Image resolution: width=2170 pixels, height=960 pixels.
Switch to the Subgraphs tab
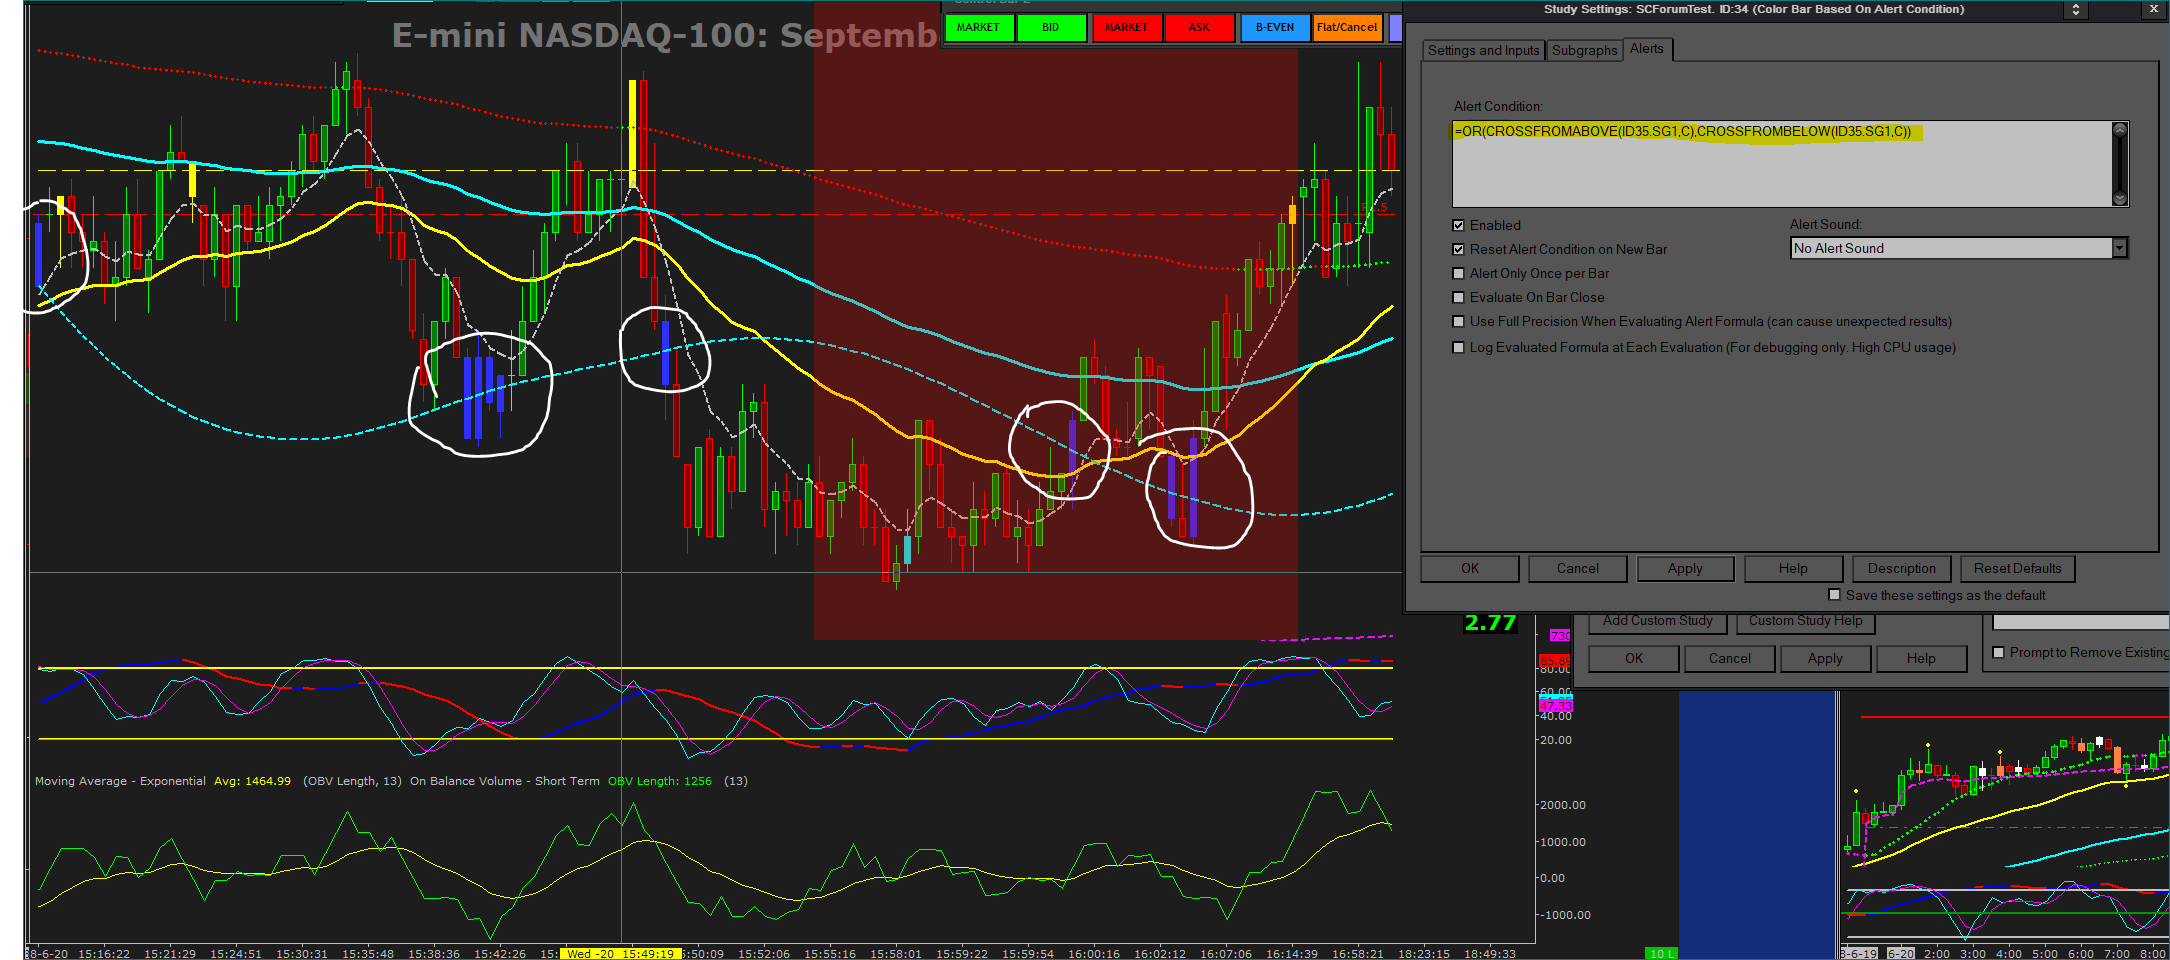[1584, 50]
